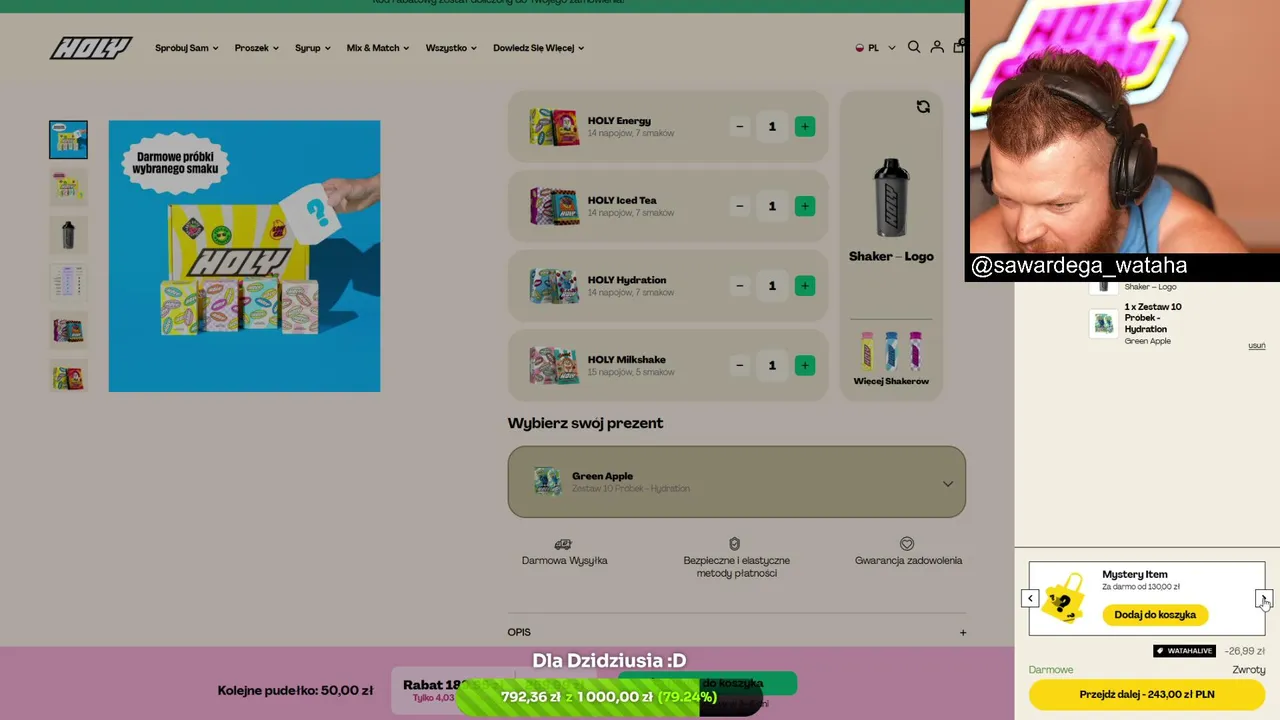Select the first product gallery thumbnail

pos(68,140)
